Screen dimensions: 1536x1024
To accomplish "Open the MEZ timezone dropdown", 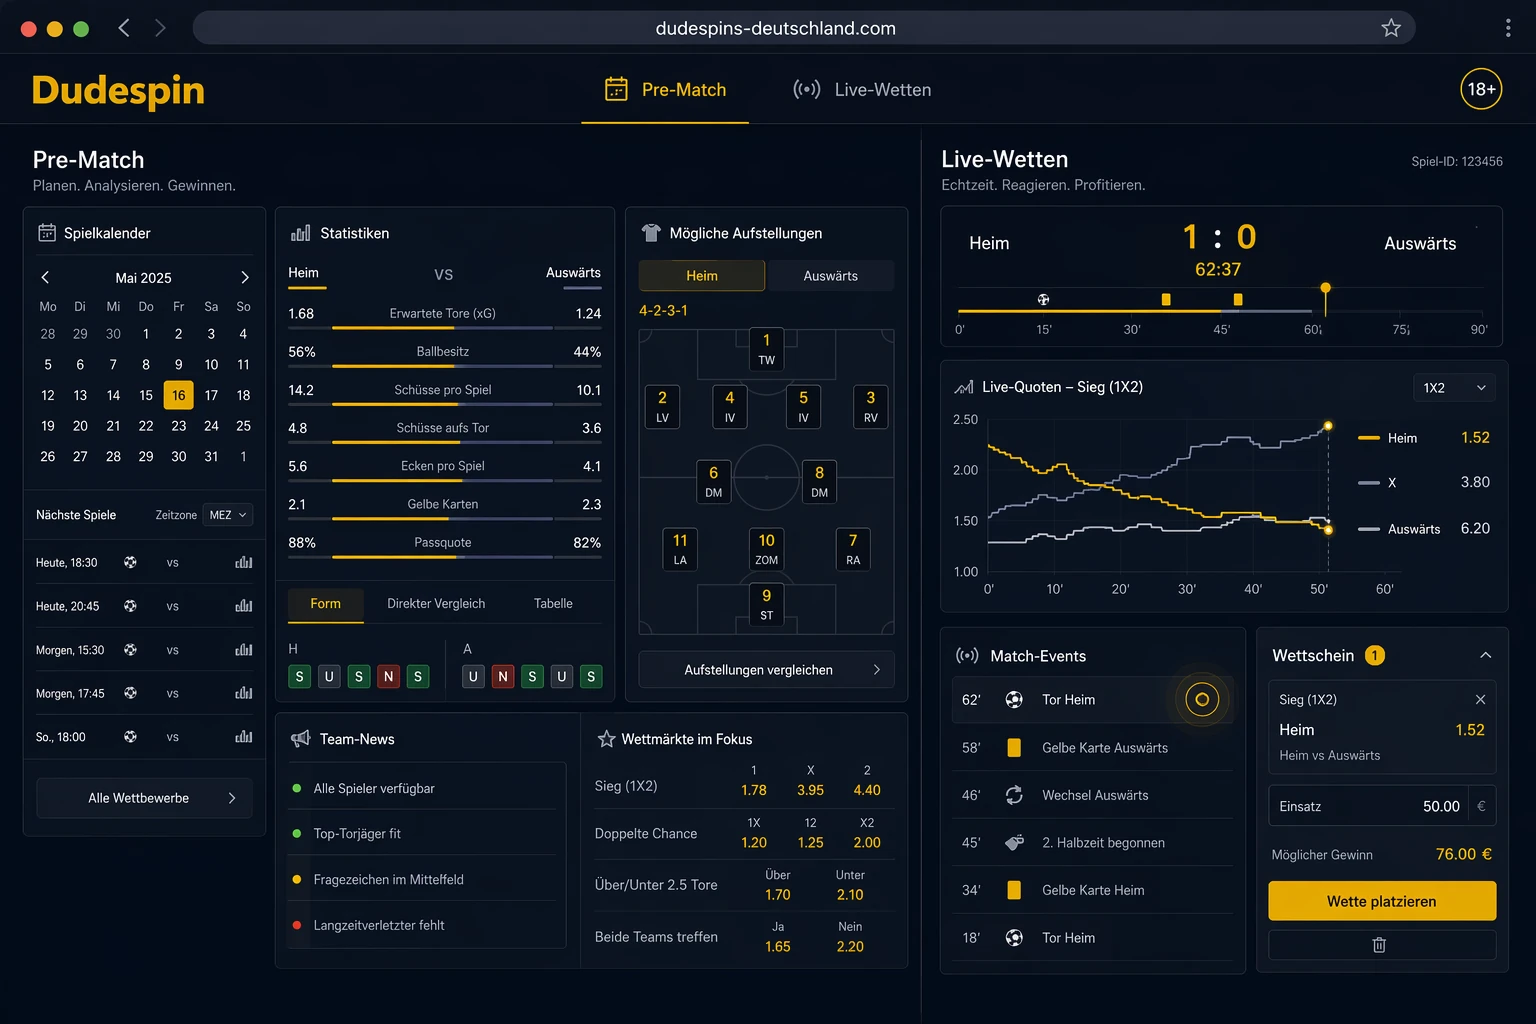I will coord(228,515).
